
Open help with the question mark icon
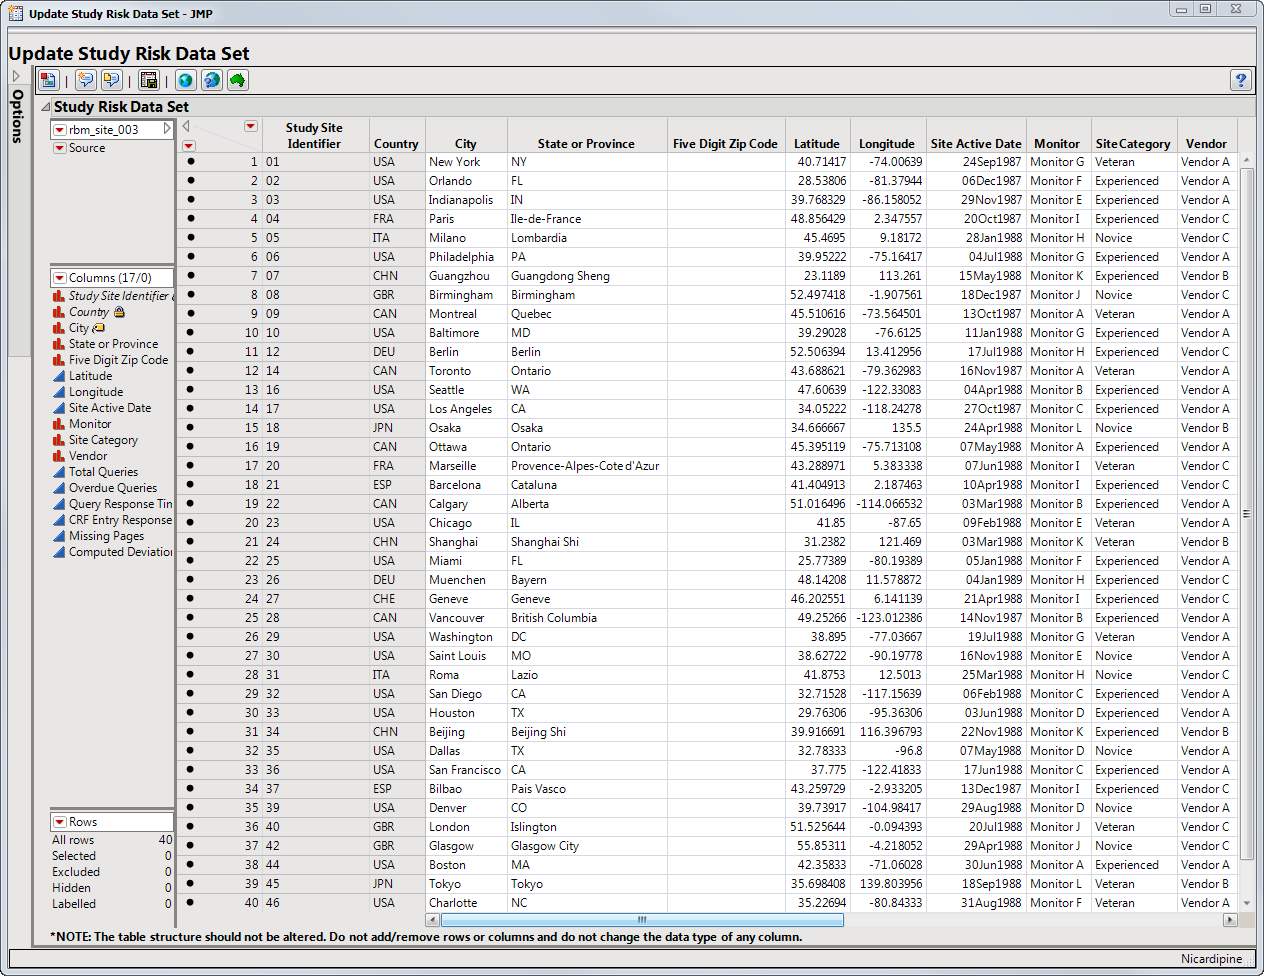coord(1241,81)
